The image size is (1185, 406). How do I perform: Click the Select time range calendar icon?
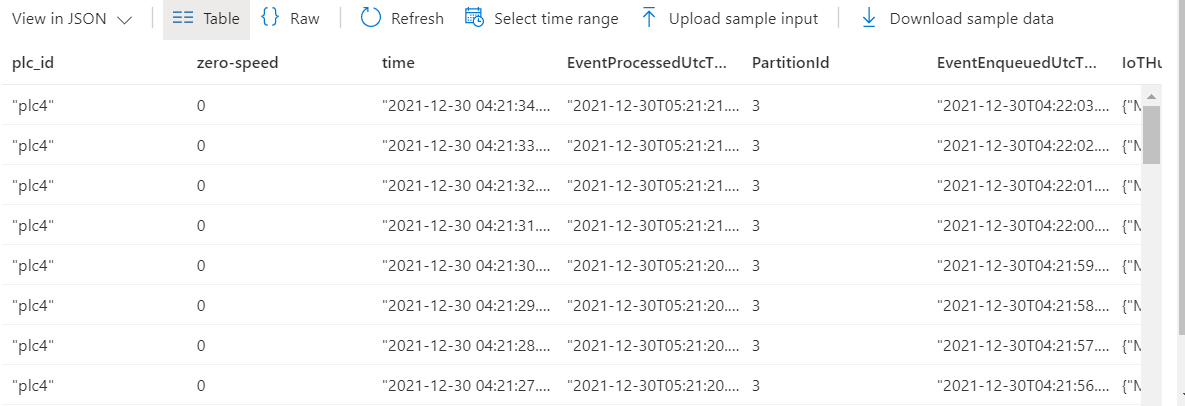pyautogui.click(x=474, y=18)
